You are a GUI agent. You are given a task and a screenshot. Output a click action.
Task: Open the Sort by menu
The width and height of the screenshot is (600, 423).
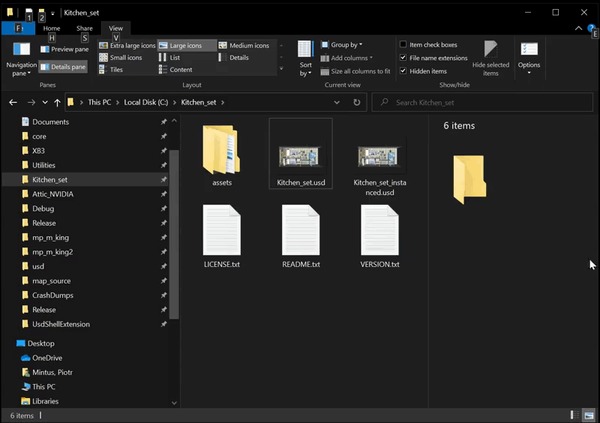(305, 59)
